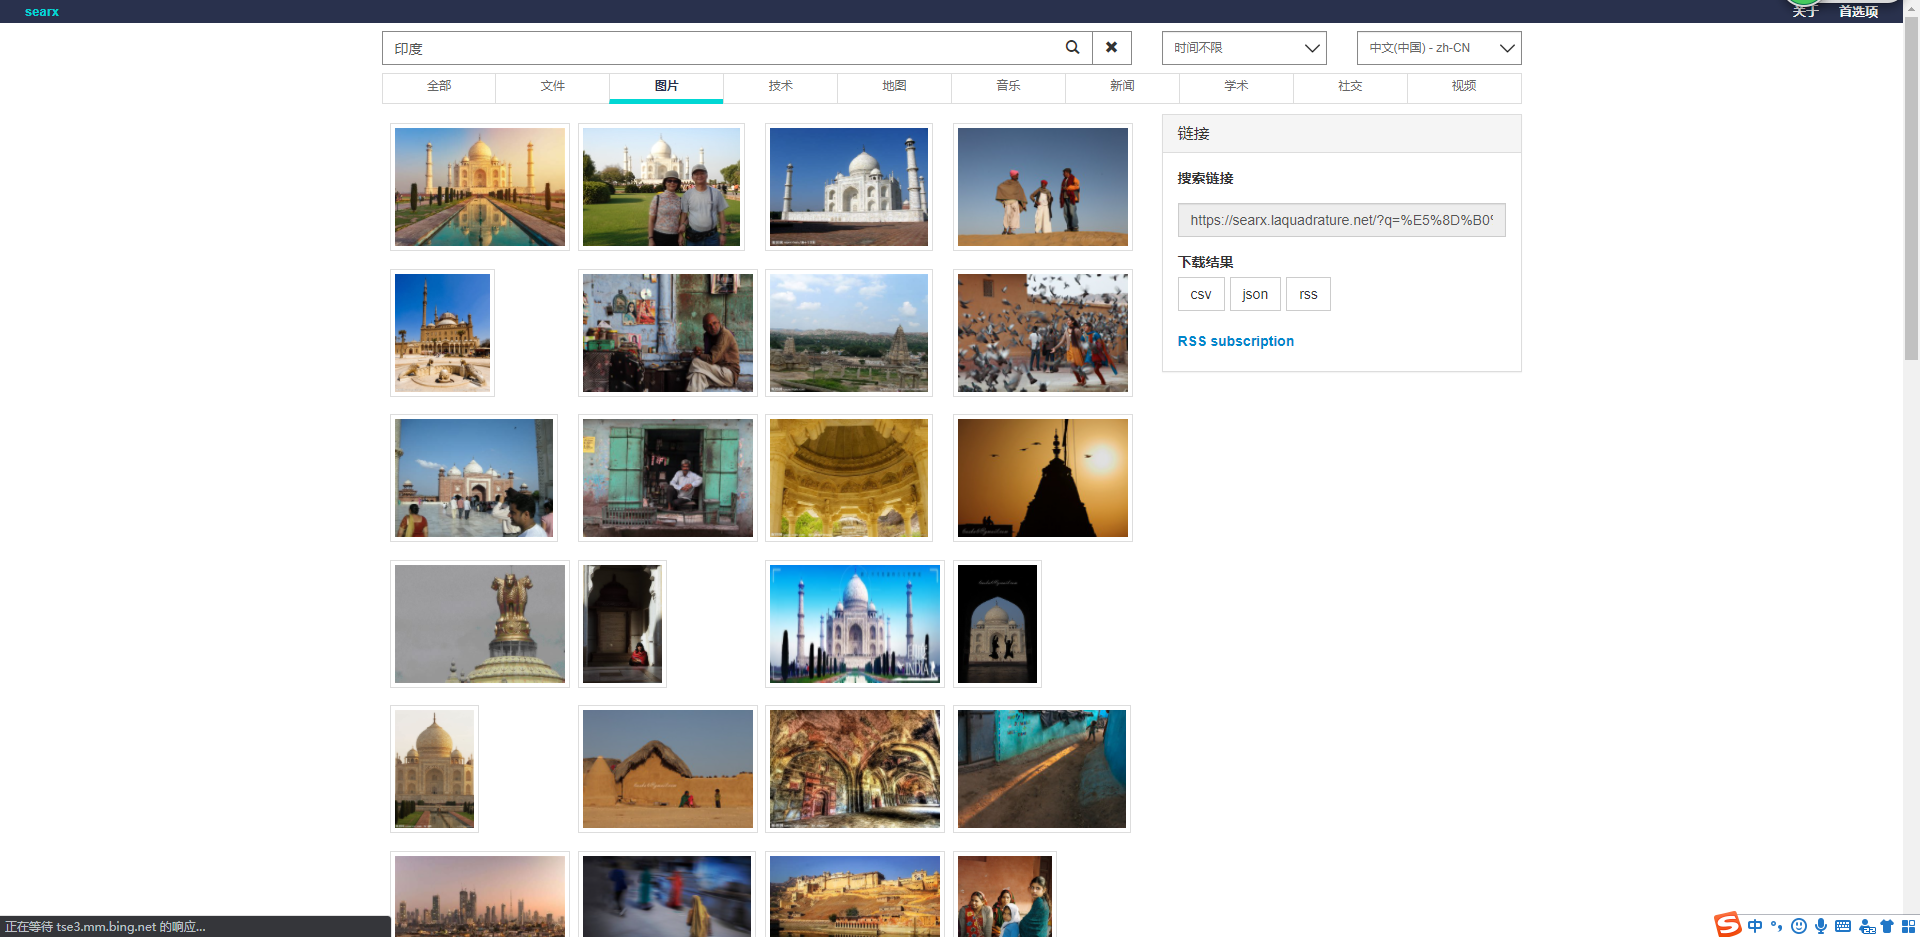This screenshot has width=1920, height=937.
Task: Open the man in cluttered shop image
Action: tap(668, 333)
